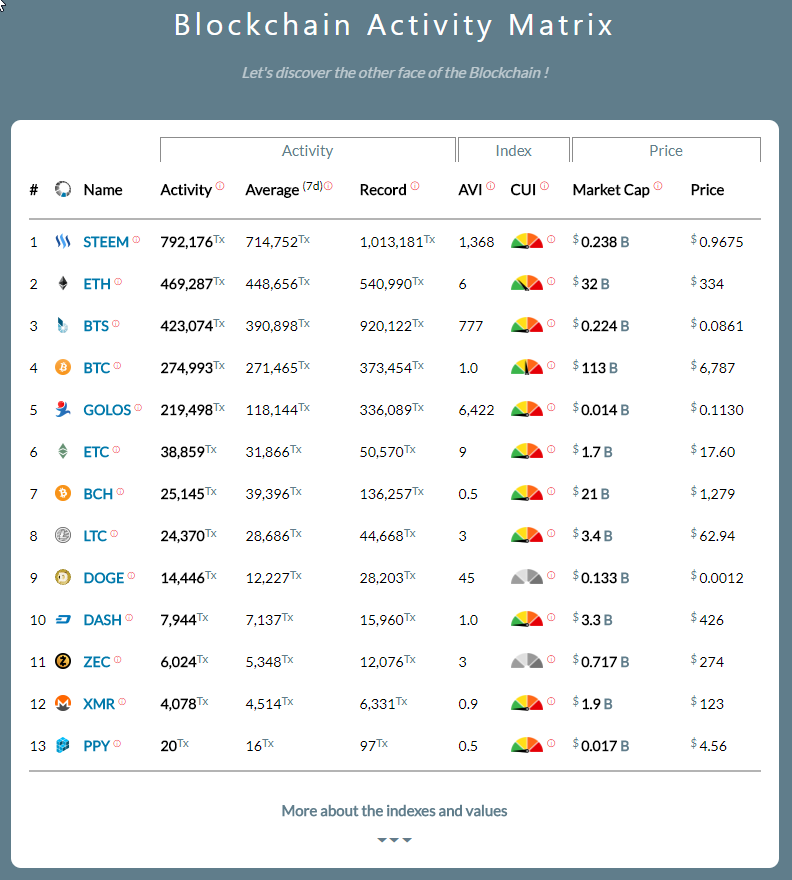
Task: Click info icon next to BTC name
Action: point(117,366)
